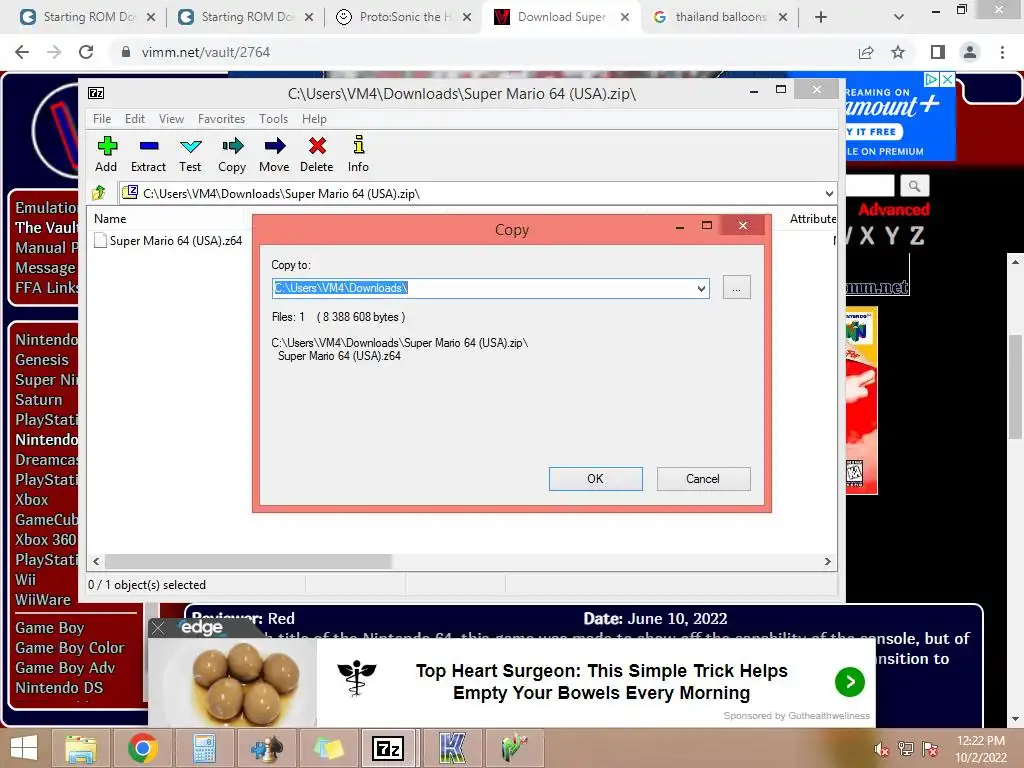Click the Chrome taskbar icon

(142, 748)
